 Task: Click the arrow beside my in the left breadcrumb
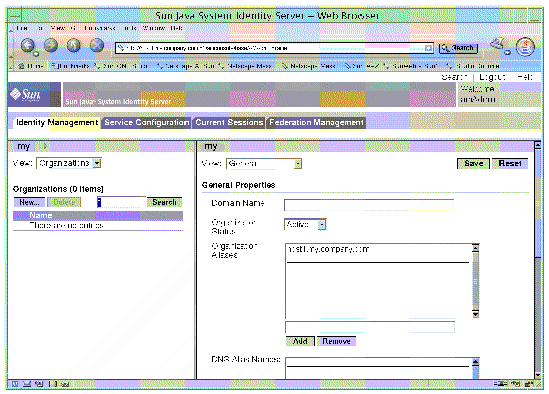click(x=45, y=146)
